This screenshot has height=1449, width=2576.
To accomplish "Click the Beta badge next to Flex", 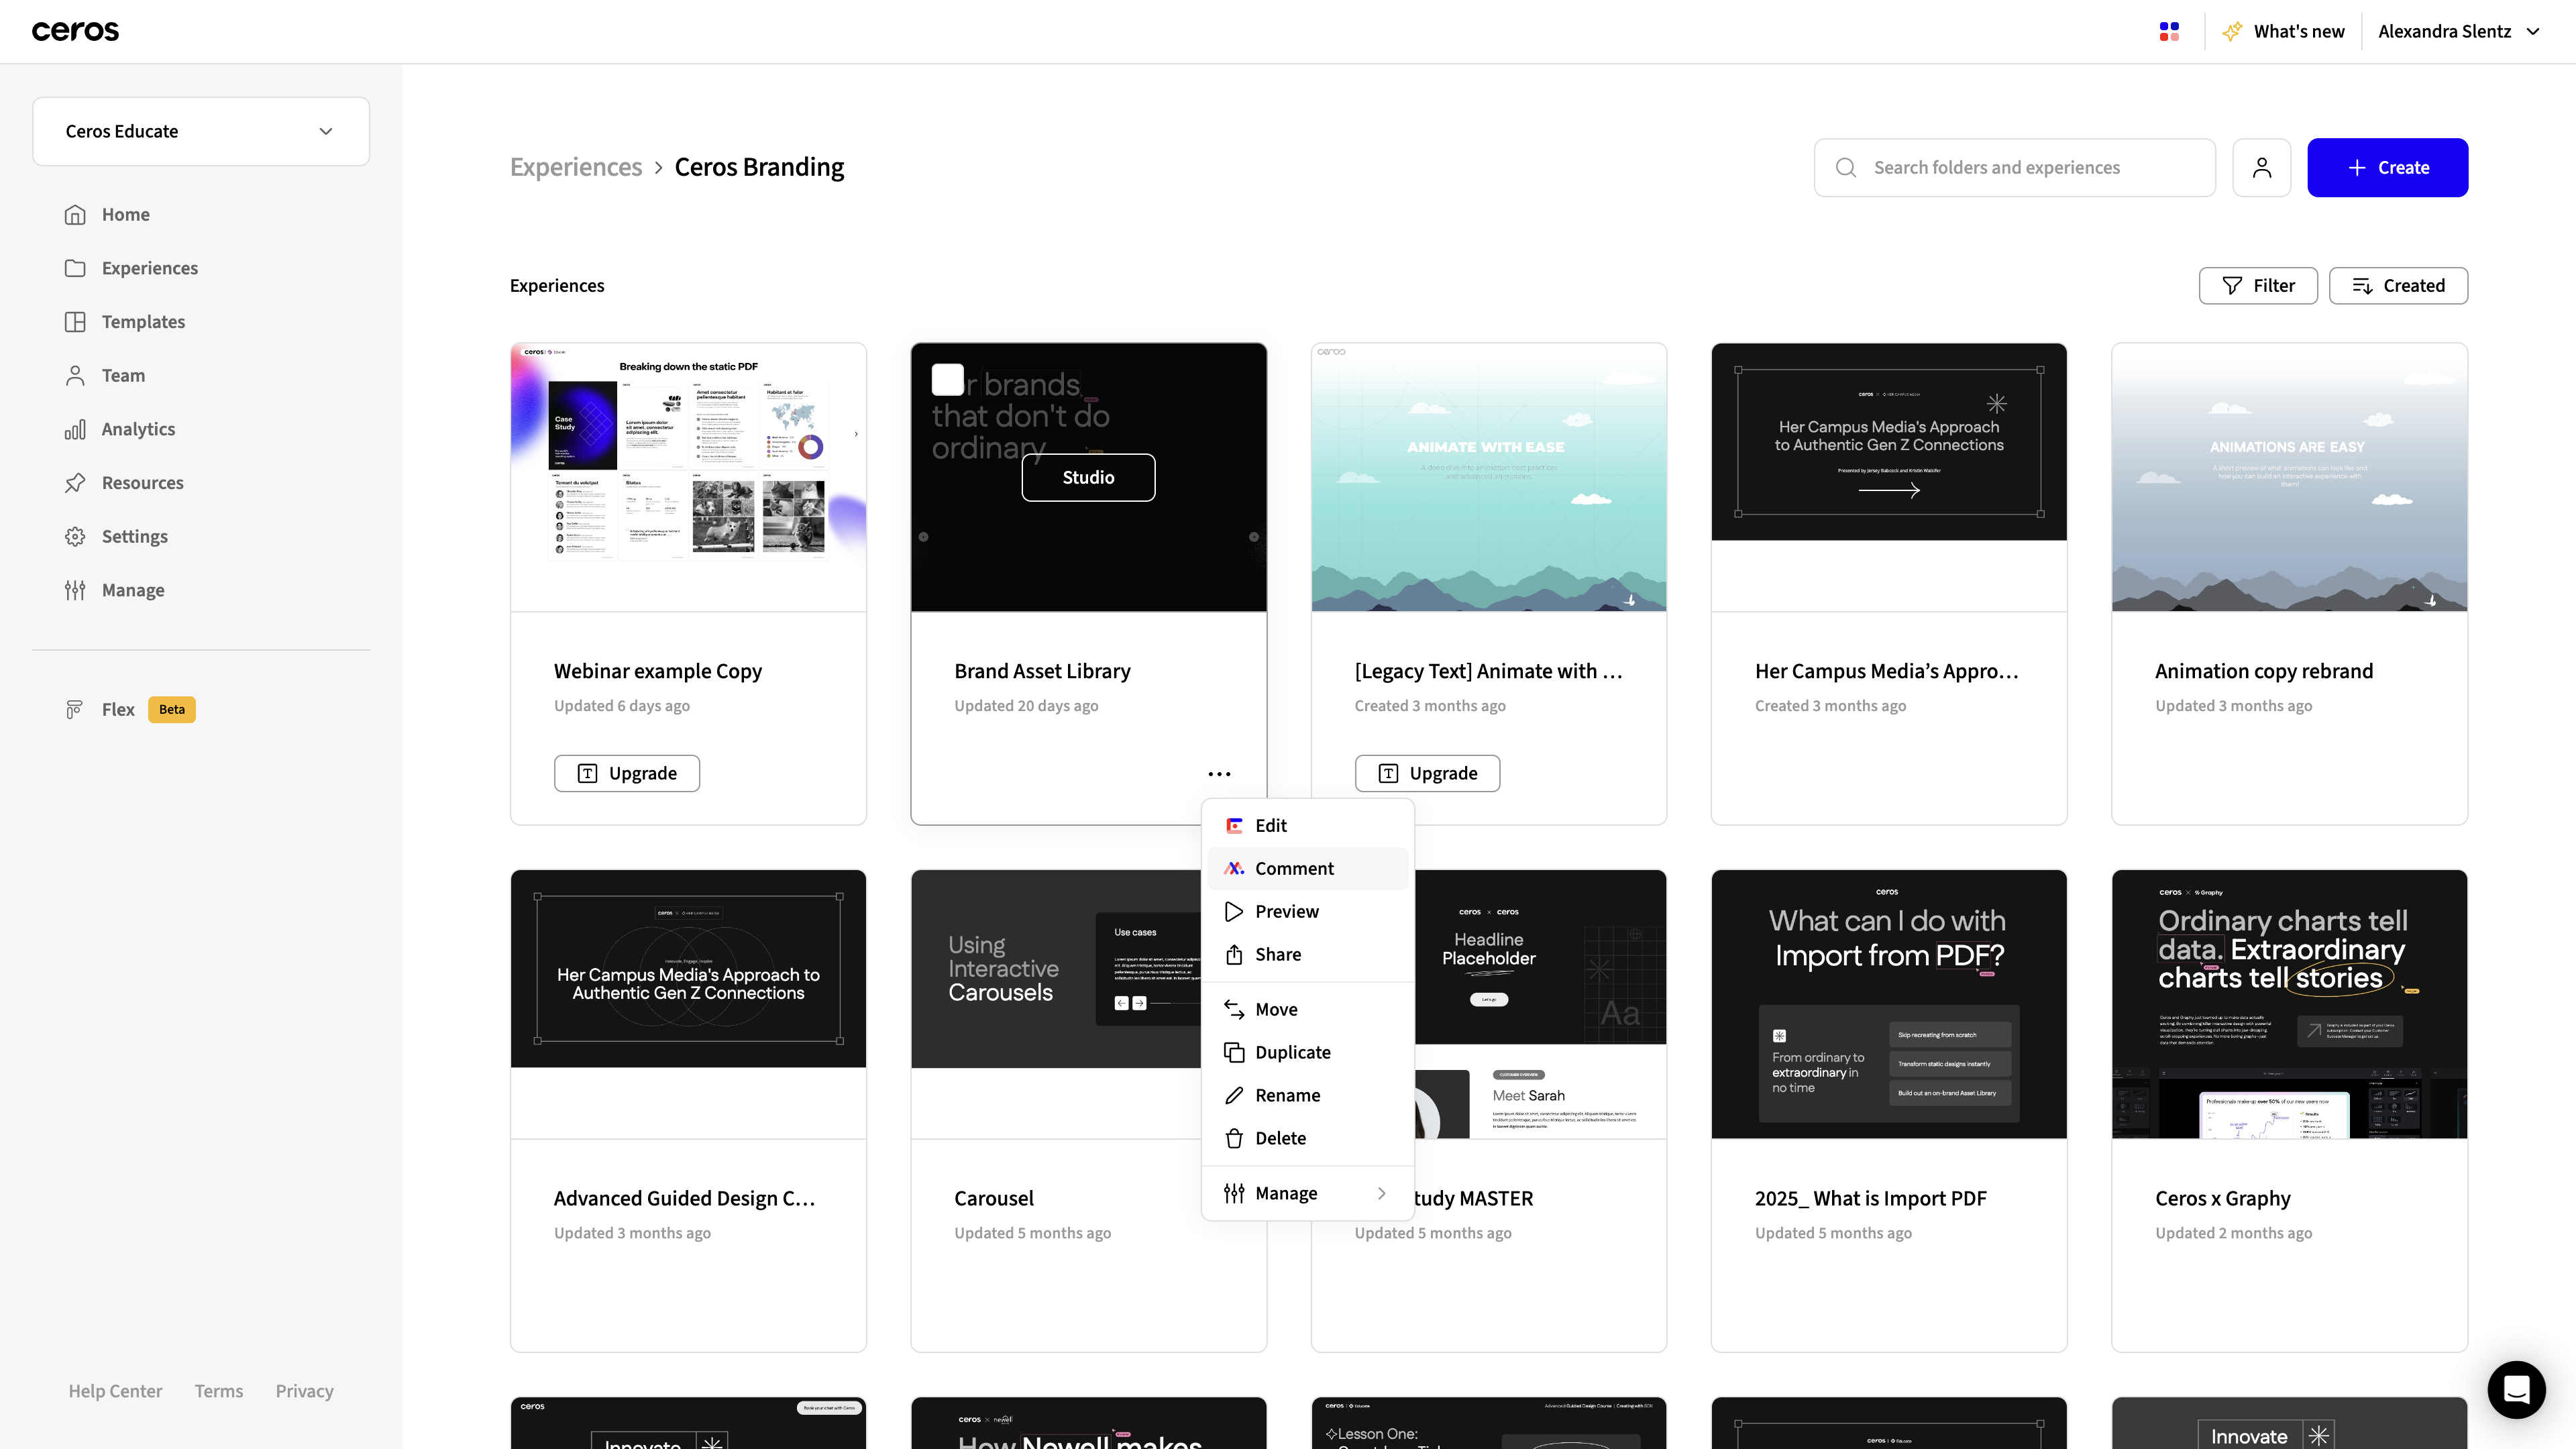I will (x=172, y=710).
